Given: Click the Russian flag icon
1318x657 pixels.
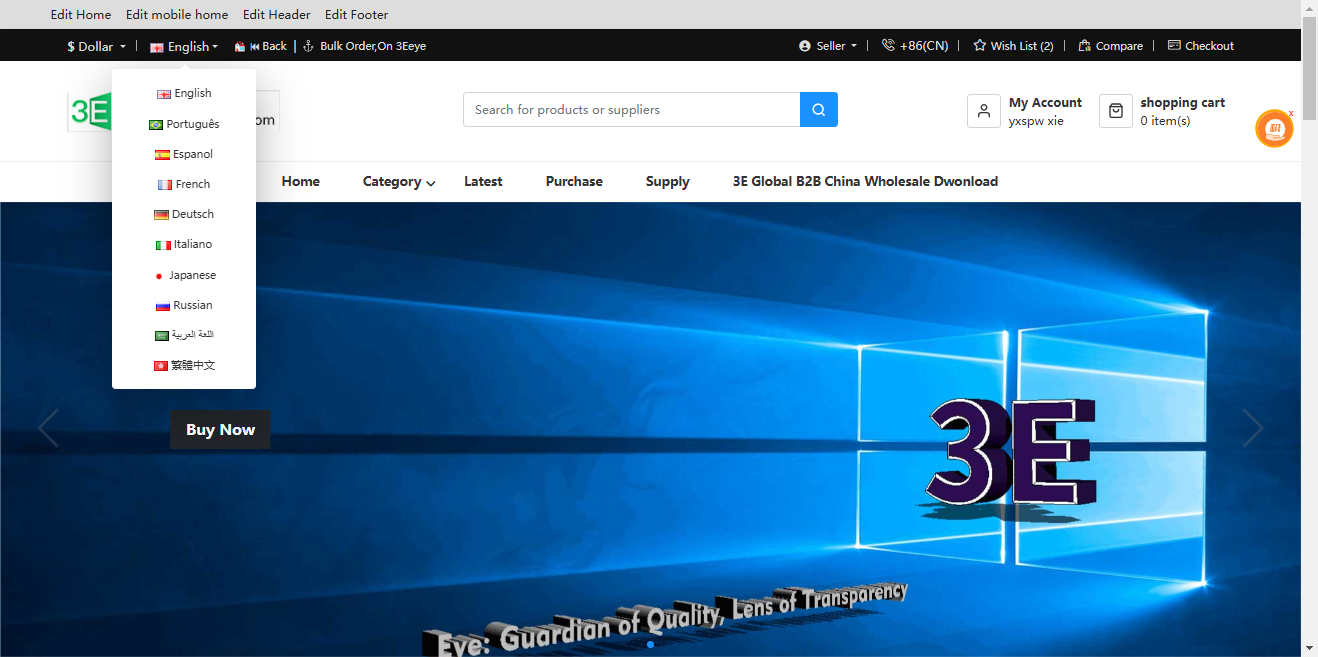Looking at the screenshot, I should tap(163, 306).
